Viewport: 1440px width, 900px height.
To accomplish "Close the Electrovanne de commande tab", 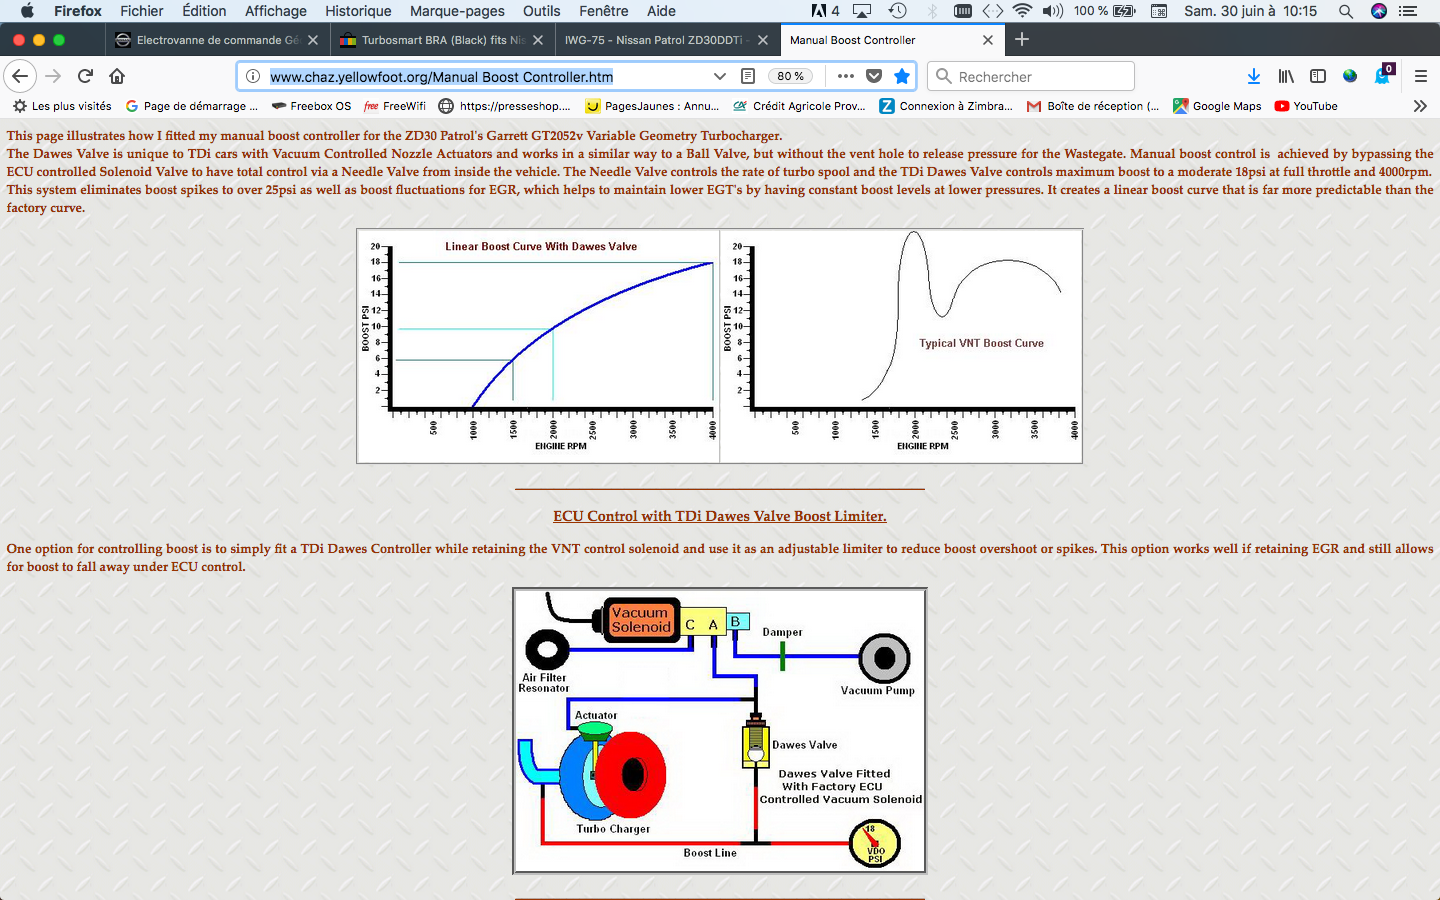I will click(313, 40).
